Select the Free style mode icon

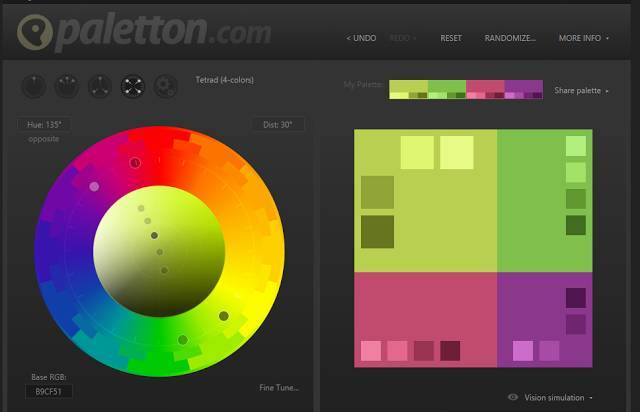165,86
